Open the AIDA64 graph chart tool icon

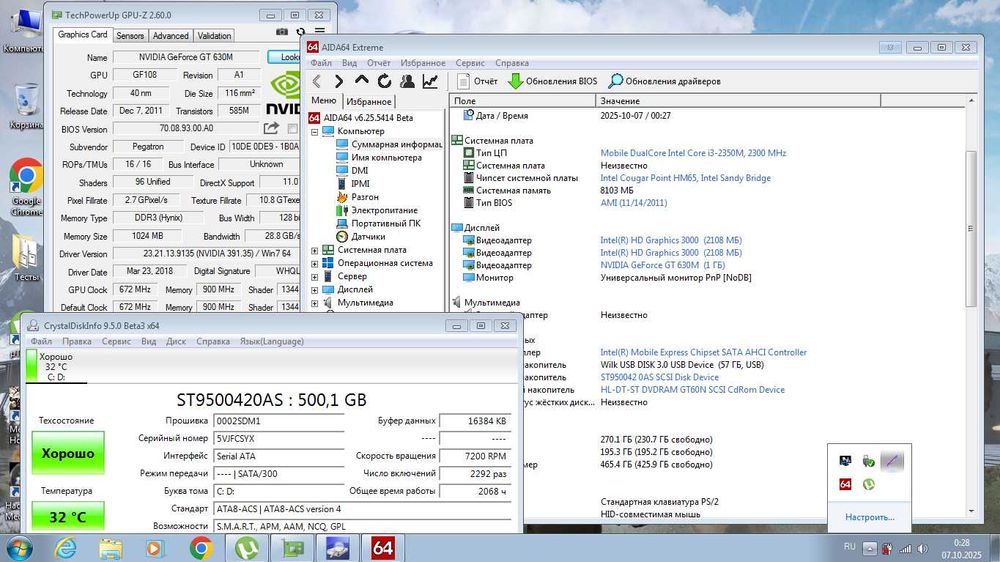click(x=430, y=81)
